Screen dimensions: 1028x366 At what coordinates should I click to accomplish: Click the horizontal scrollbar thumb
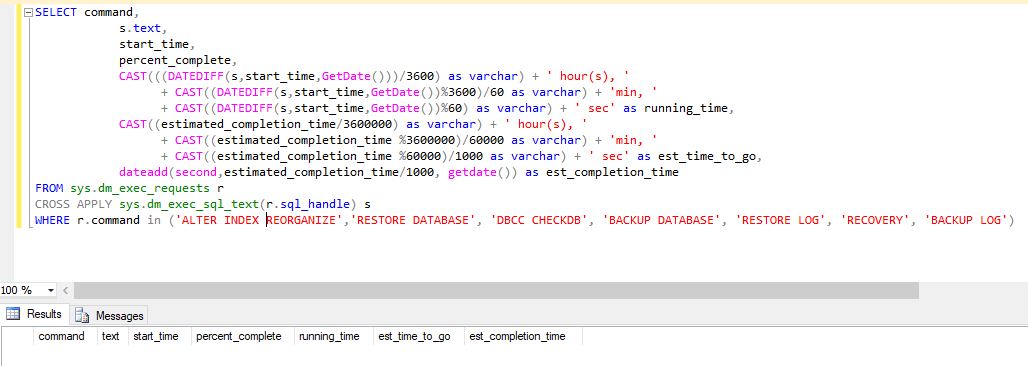496,290
